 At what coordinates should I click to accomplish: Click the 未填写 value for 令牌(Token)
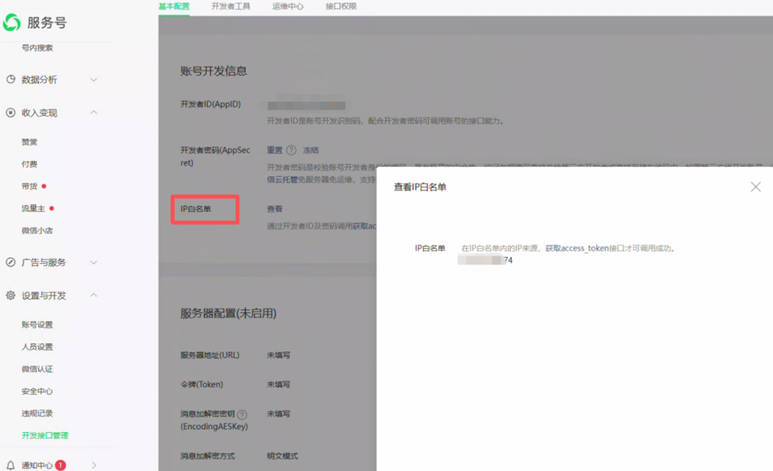coord(279,385)
